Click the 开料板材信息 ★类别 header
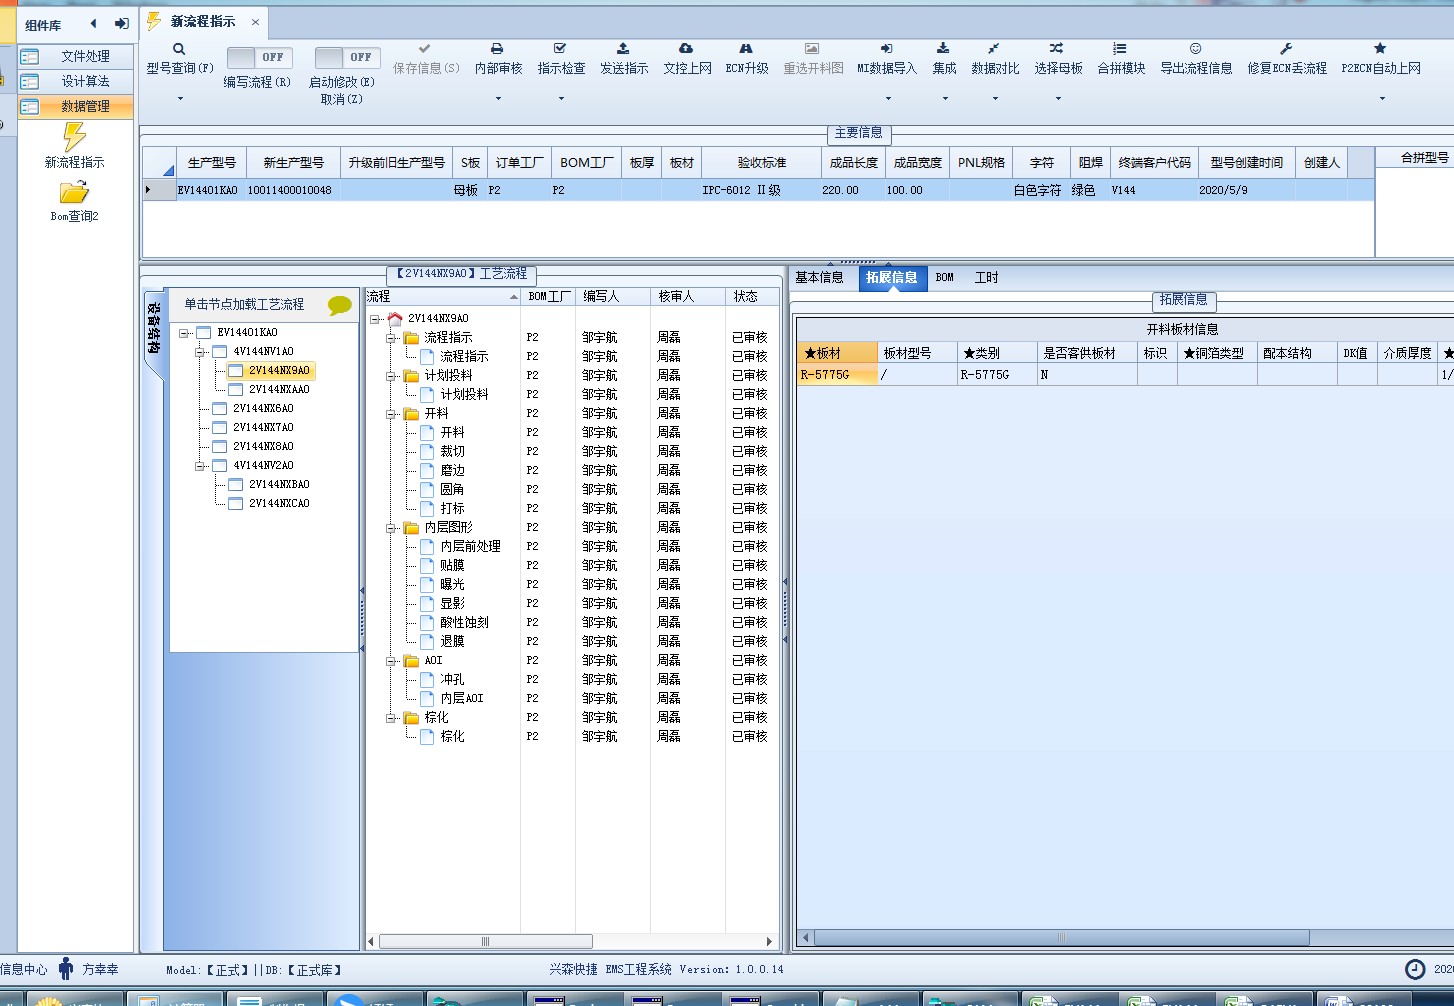The height and width of the screenshot is (1006, 1454). pos(996,353)
